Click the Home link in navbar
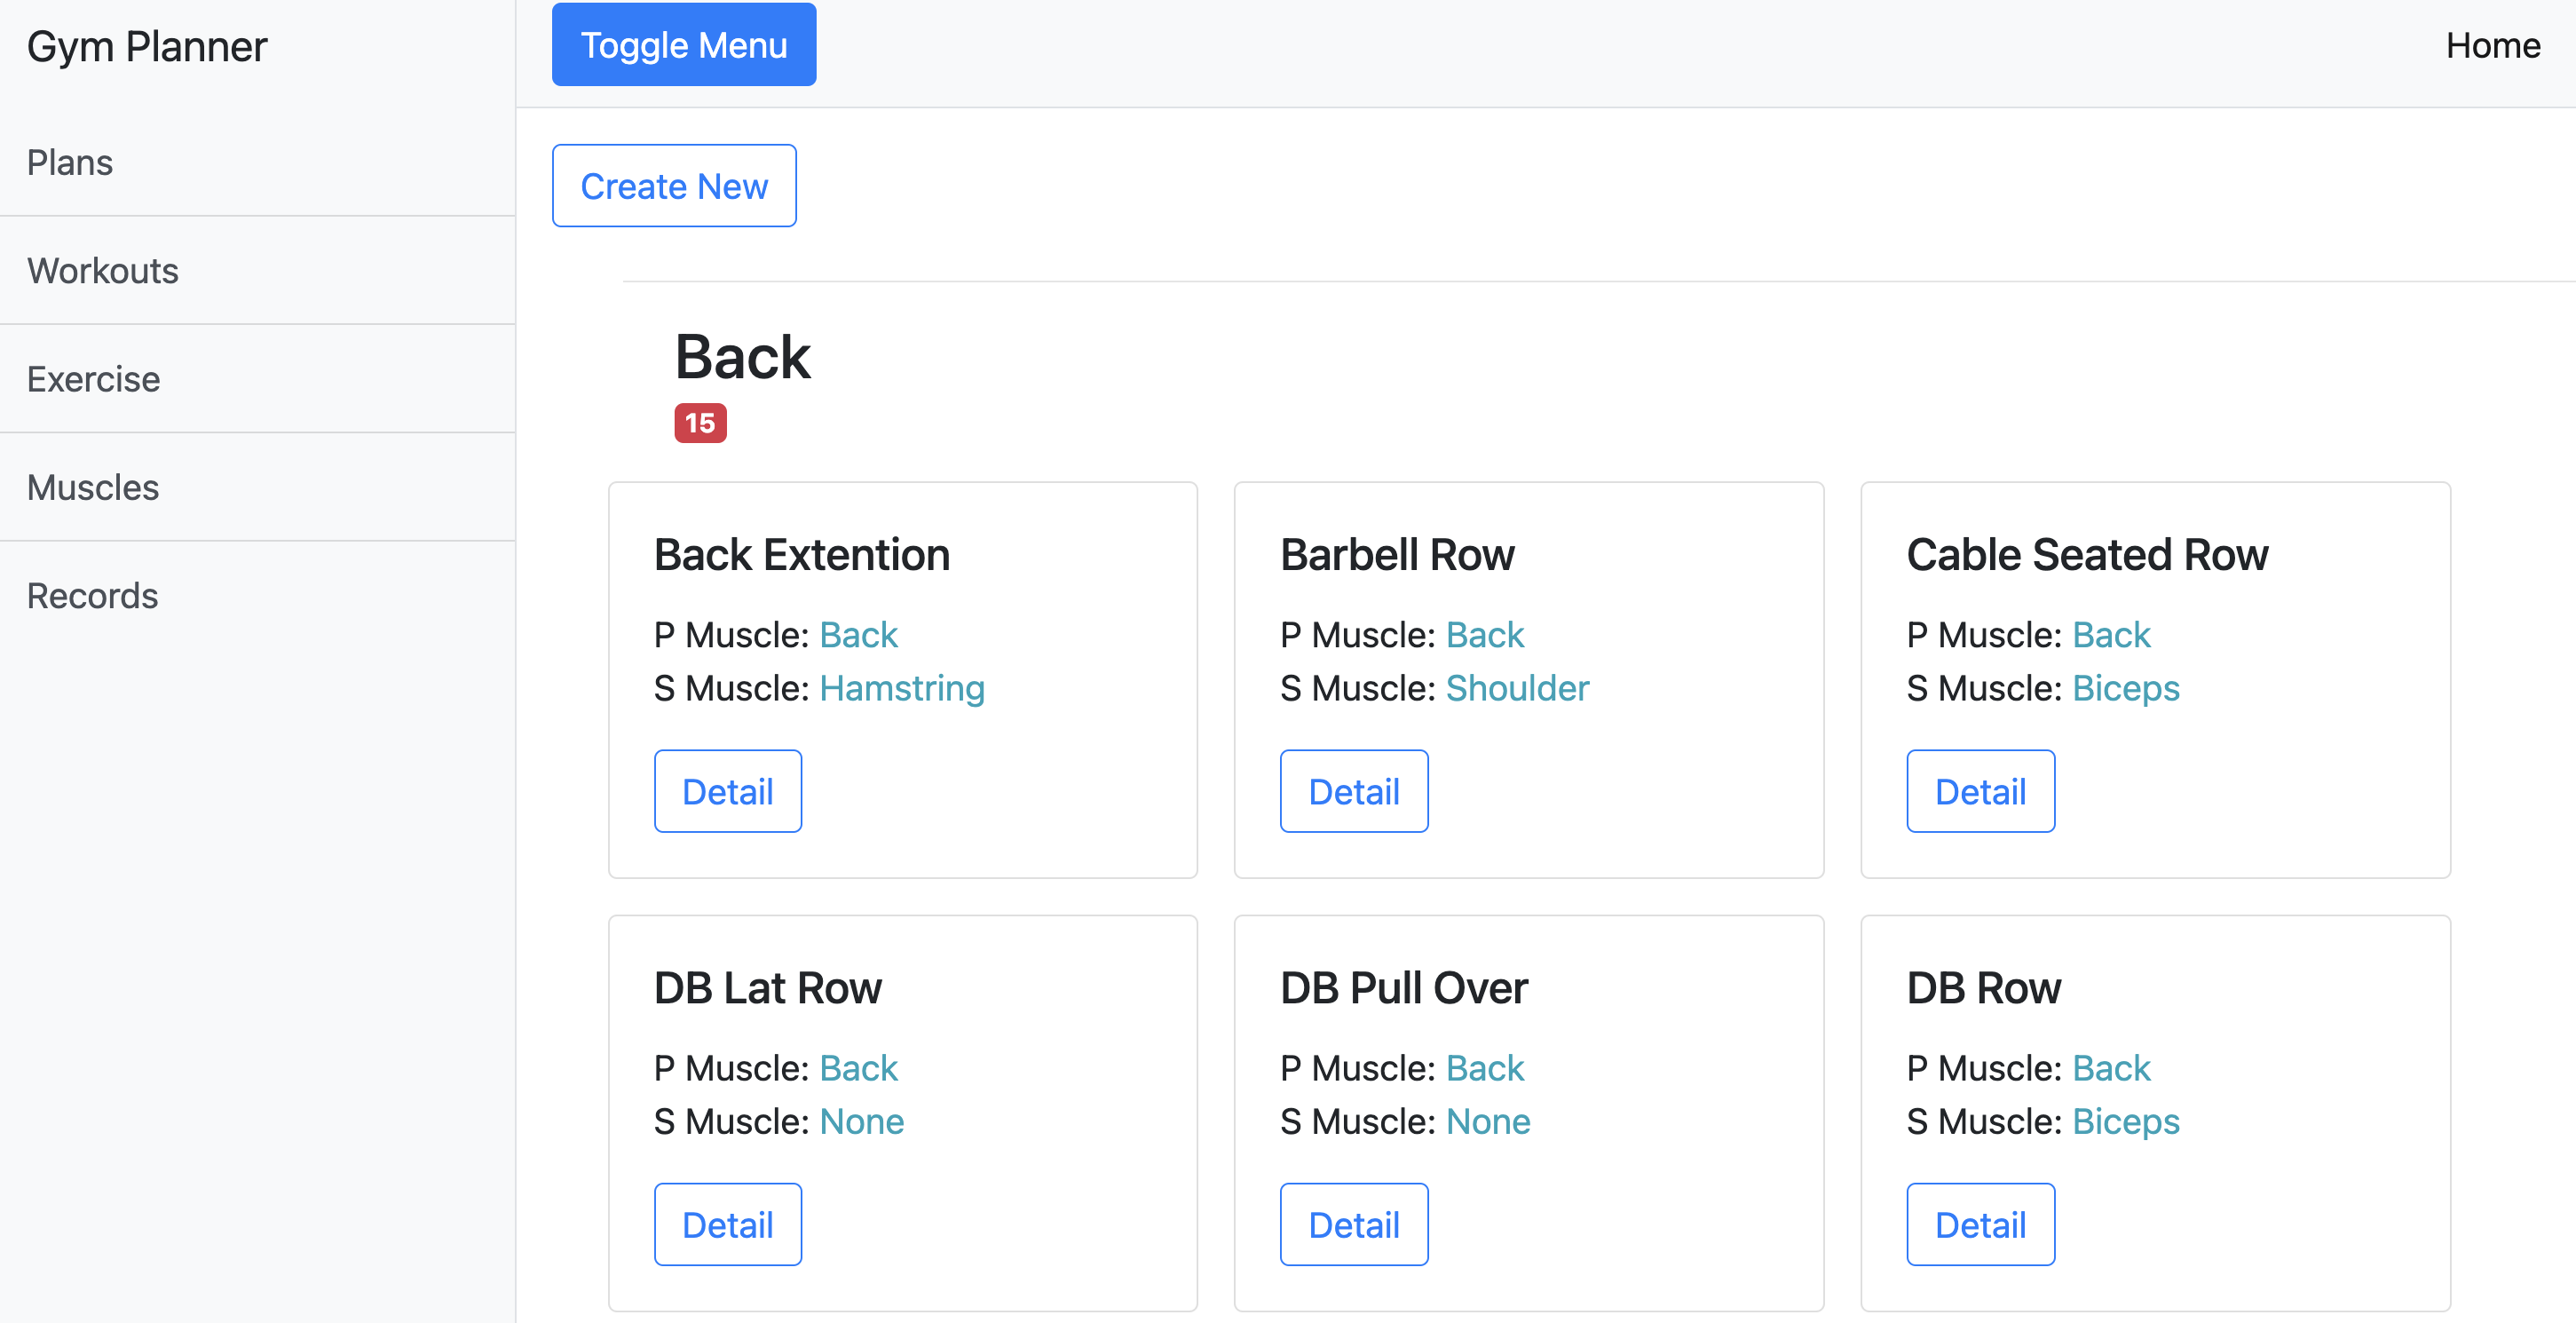This screenshot has width=2576, height=1323. click(2492, 45)
